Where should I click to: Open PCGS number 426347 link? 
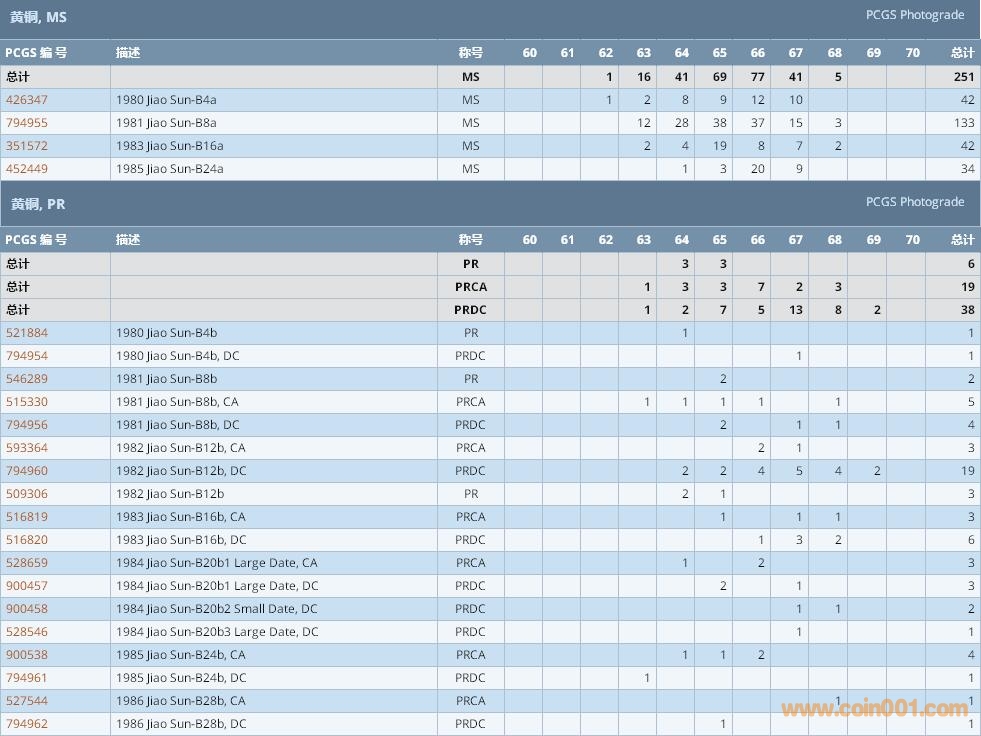coord(27,100)
